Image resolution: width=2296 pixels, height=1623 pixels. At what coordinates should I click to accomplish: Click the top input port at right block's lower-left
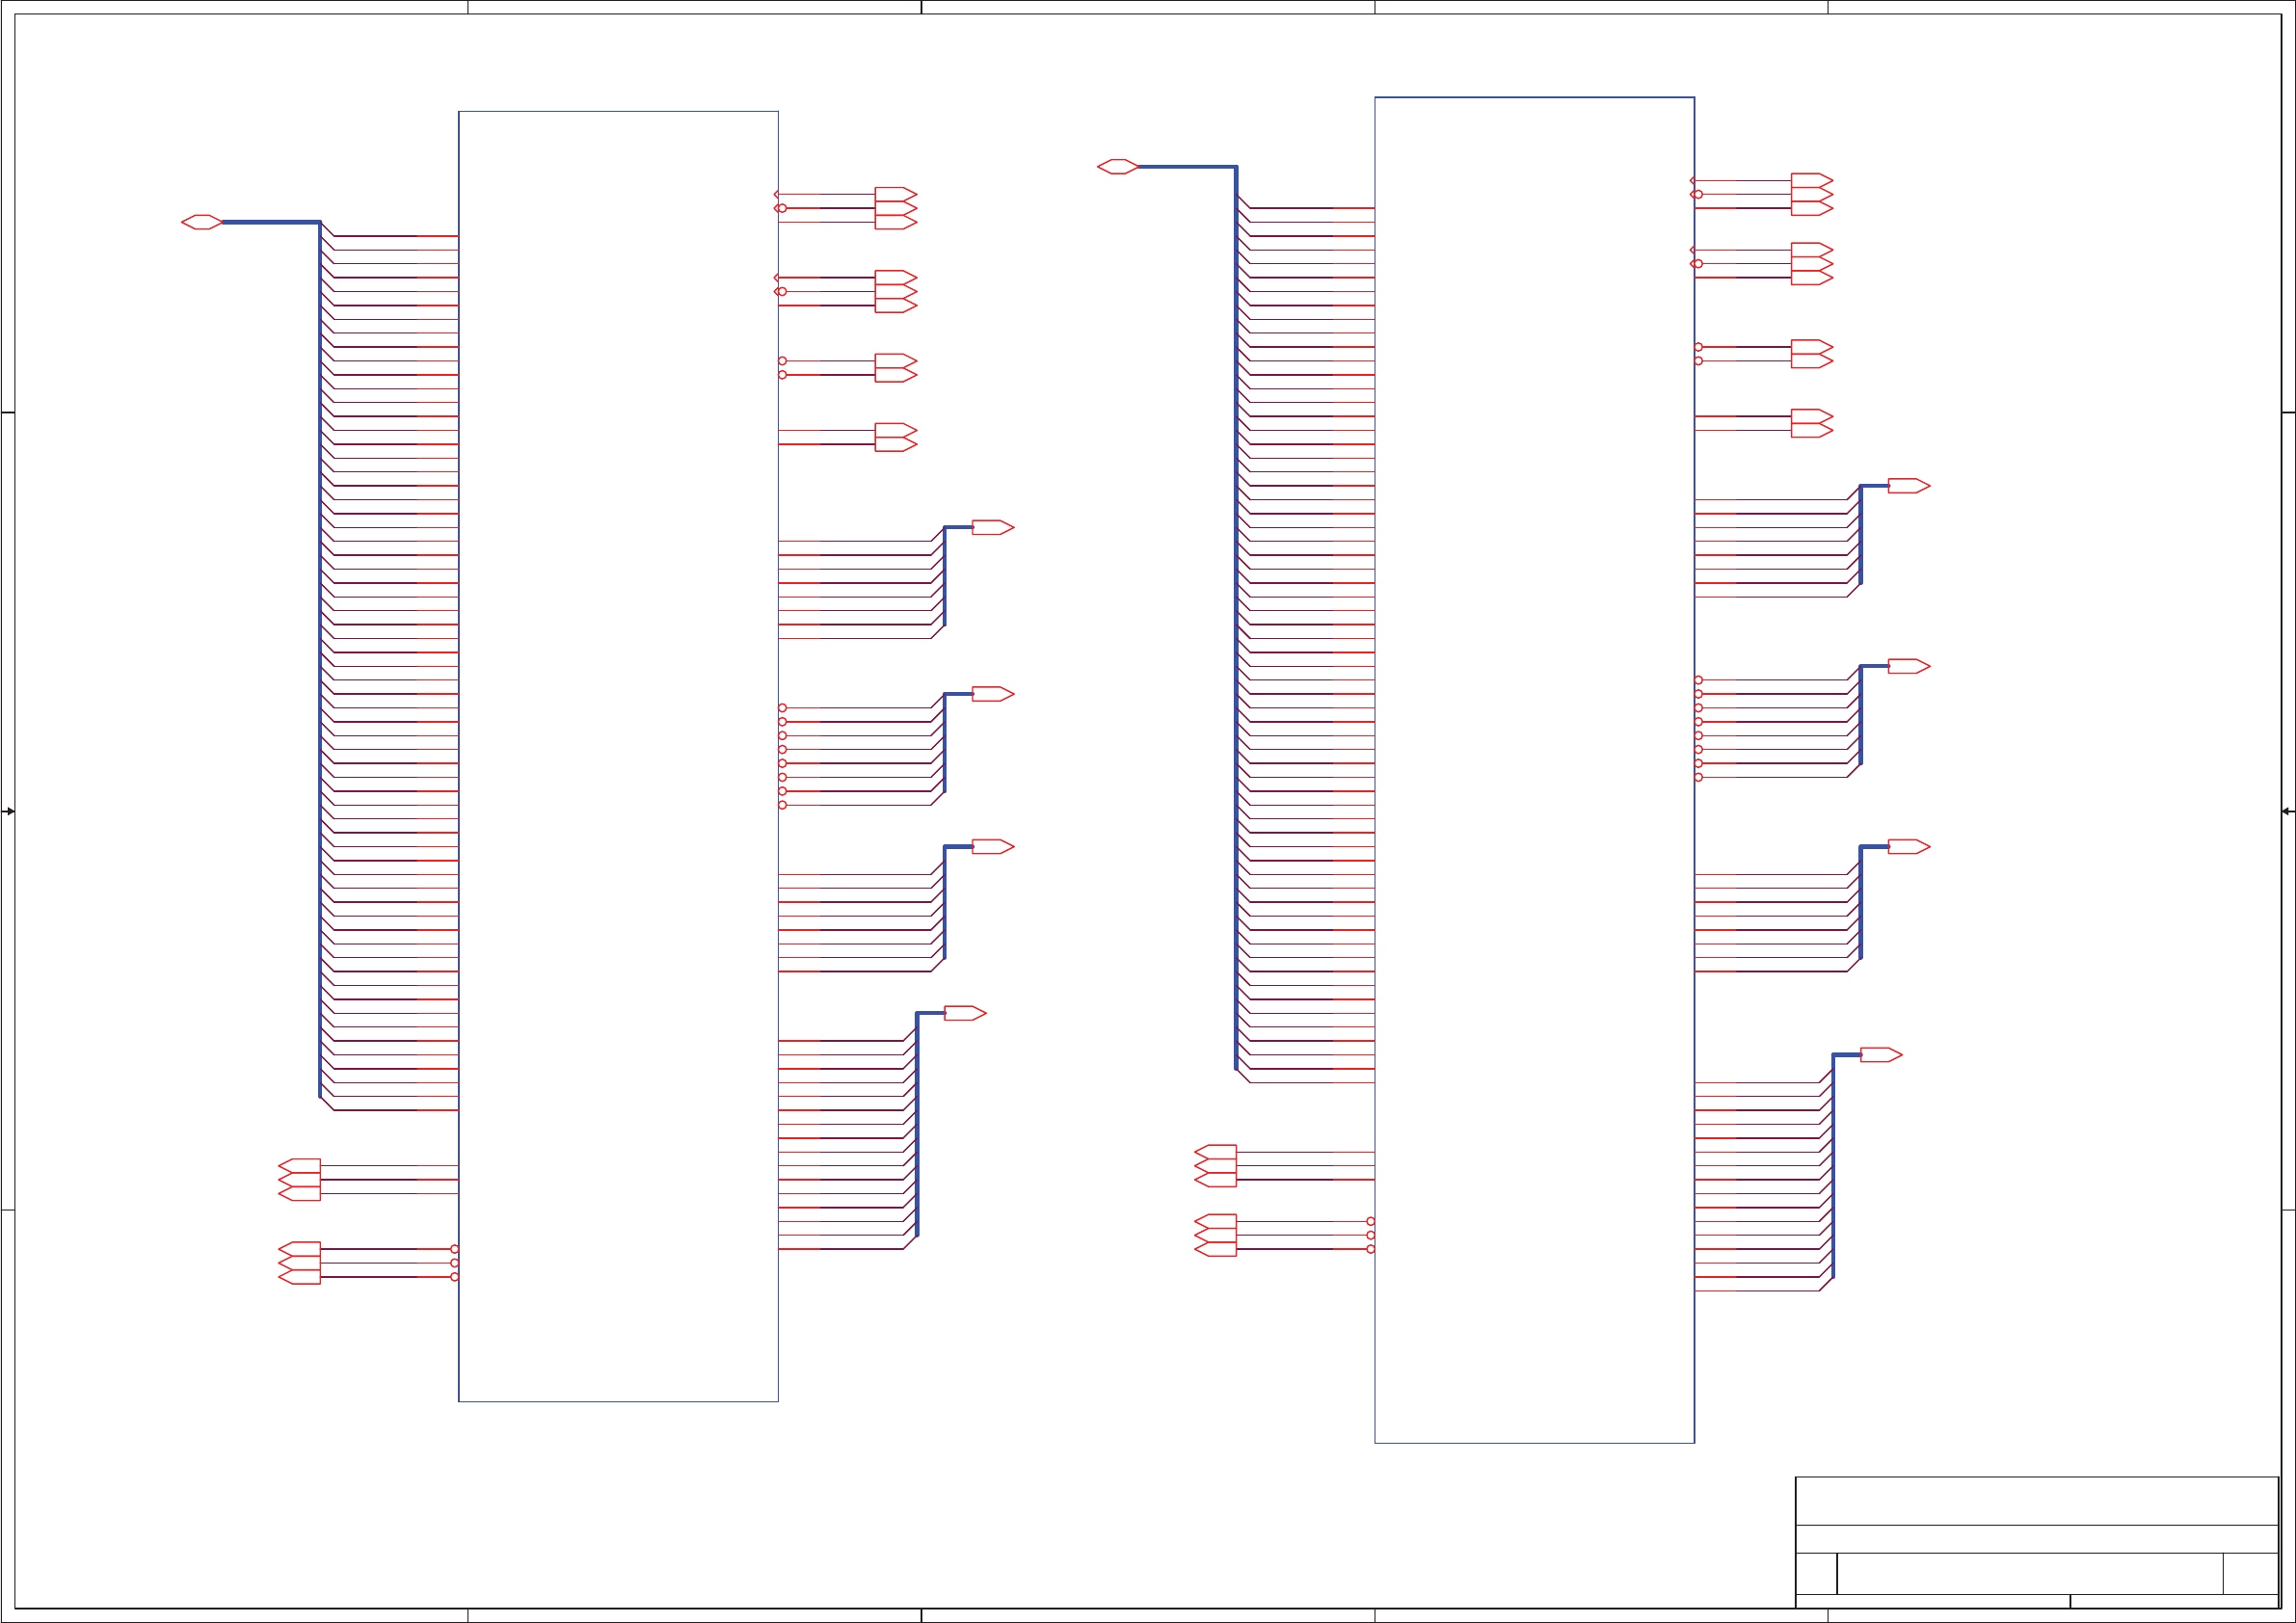point(1216,1152)
